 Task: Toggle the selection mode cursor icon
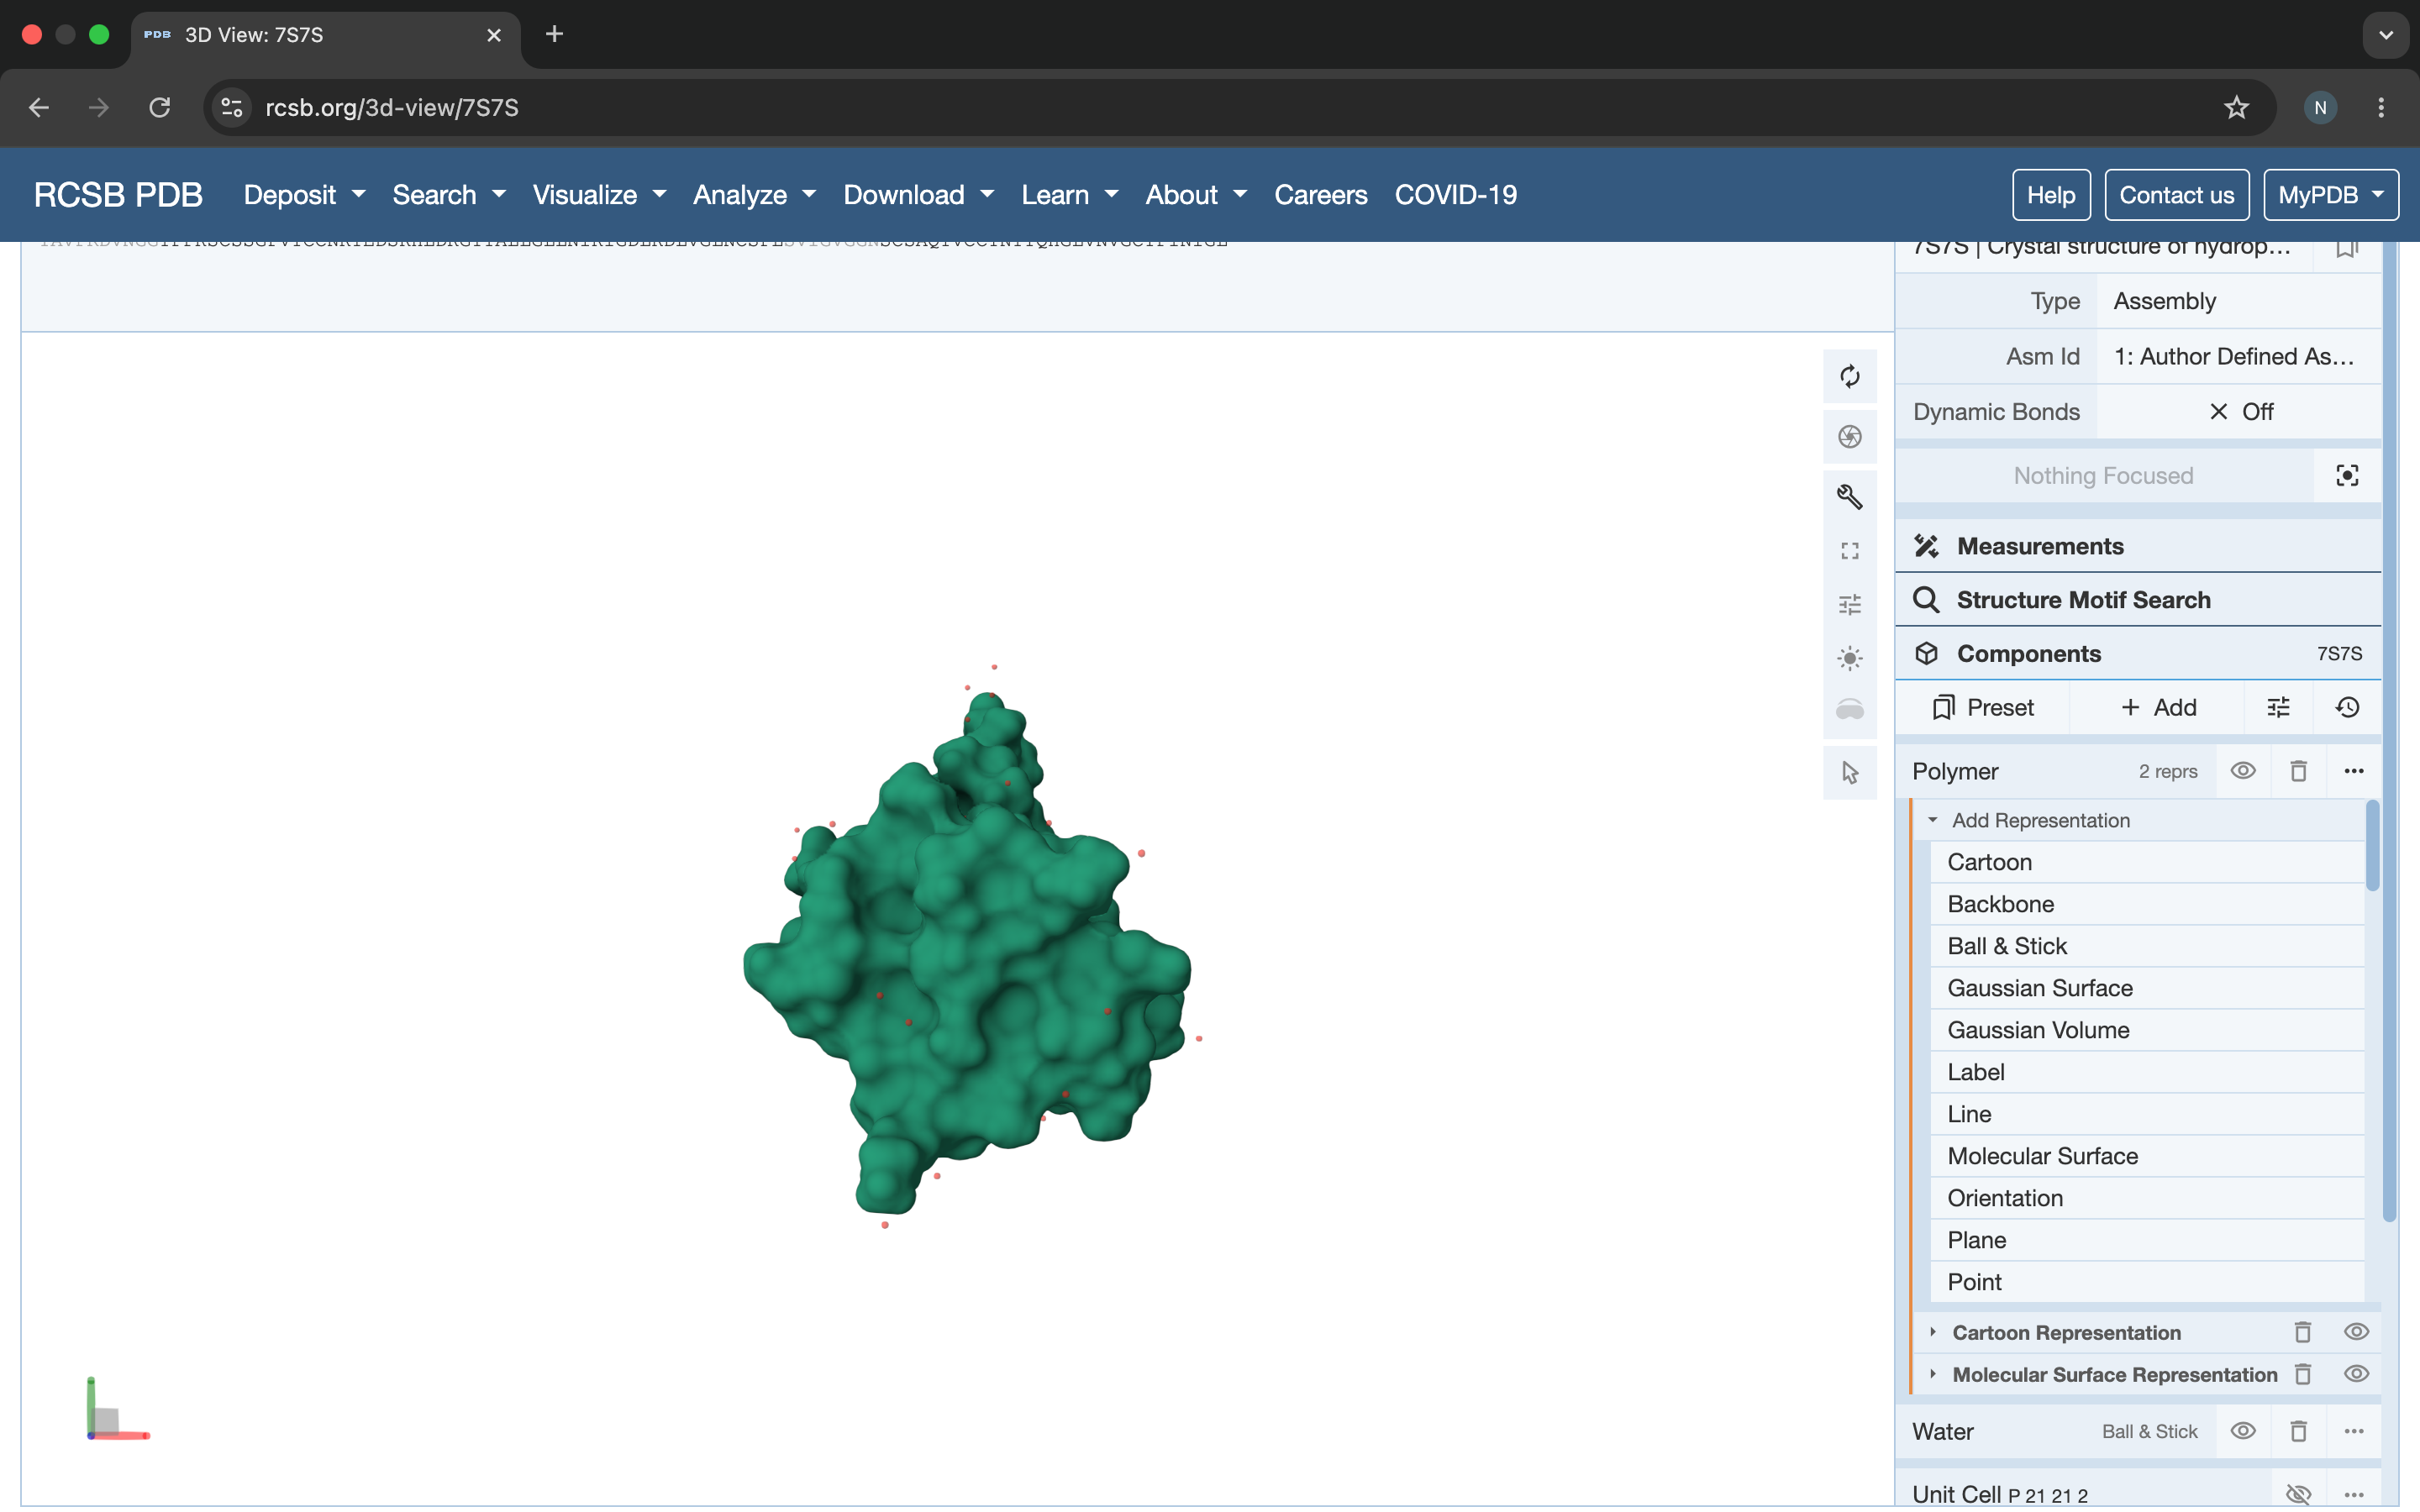1849,772
